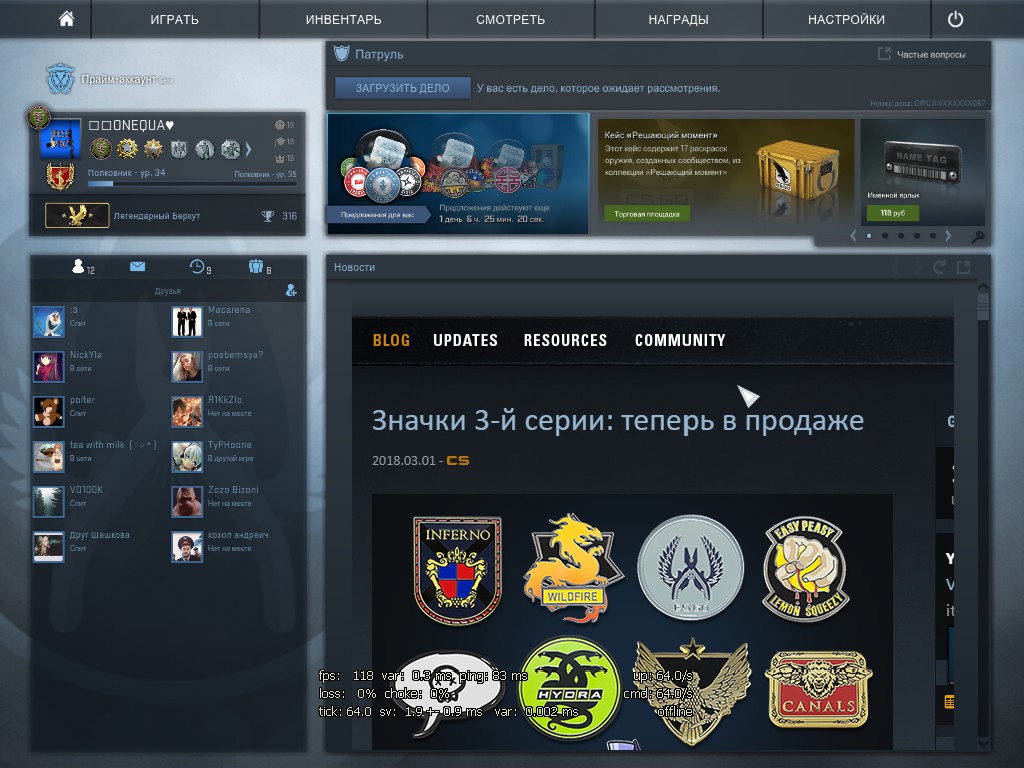Open the ИГРАТЬ menu

(174, 20)
